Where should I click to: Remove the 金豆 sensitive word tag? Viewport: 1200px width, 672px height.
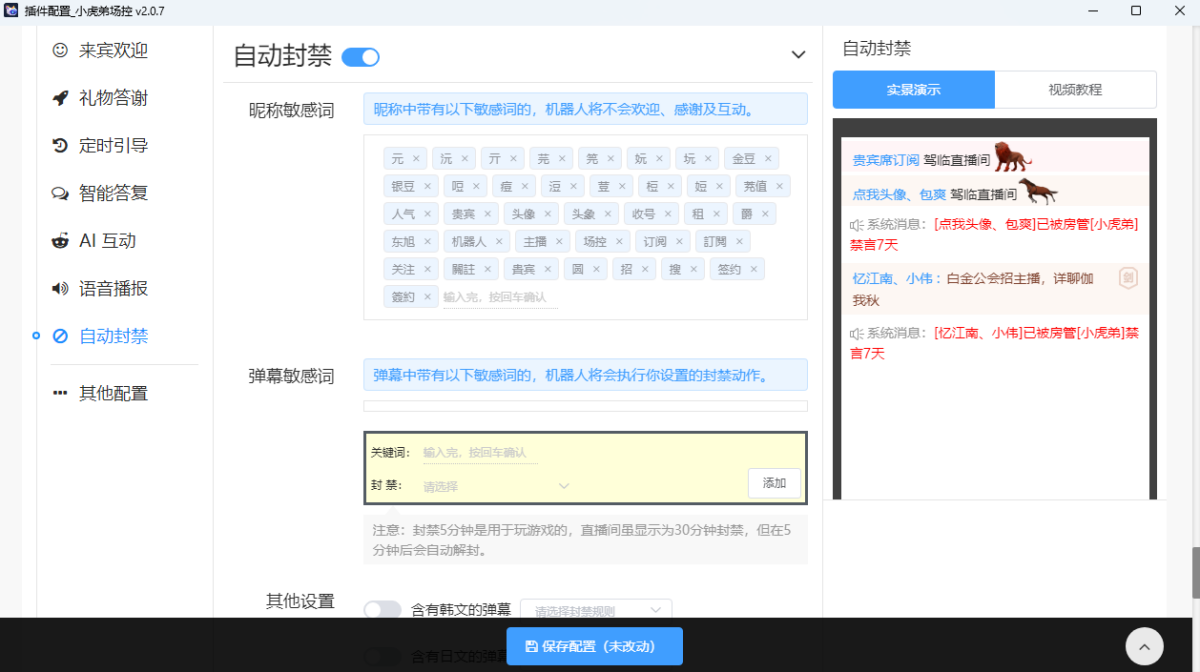tap(768, 158)
